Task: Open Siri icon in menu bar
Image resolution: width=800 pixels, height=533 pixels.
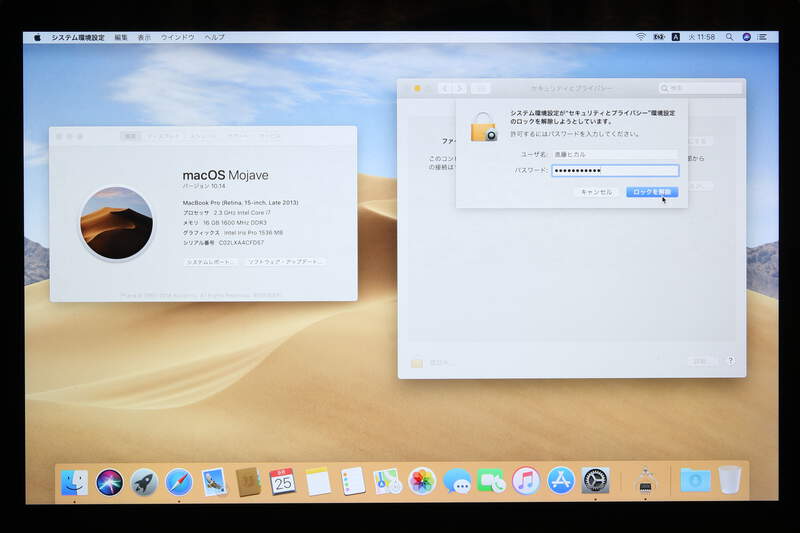Action: (746, 37)
